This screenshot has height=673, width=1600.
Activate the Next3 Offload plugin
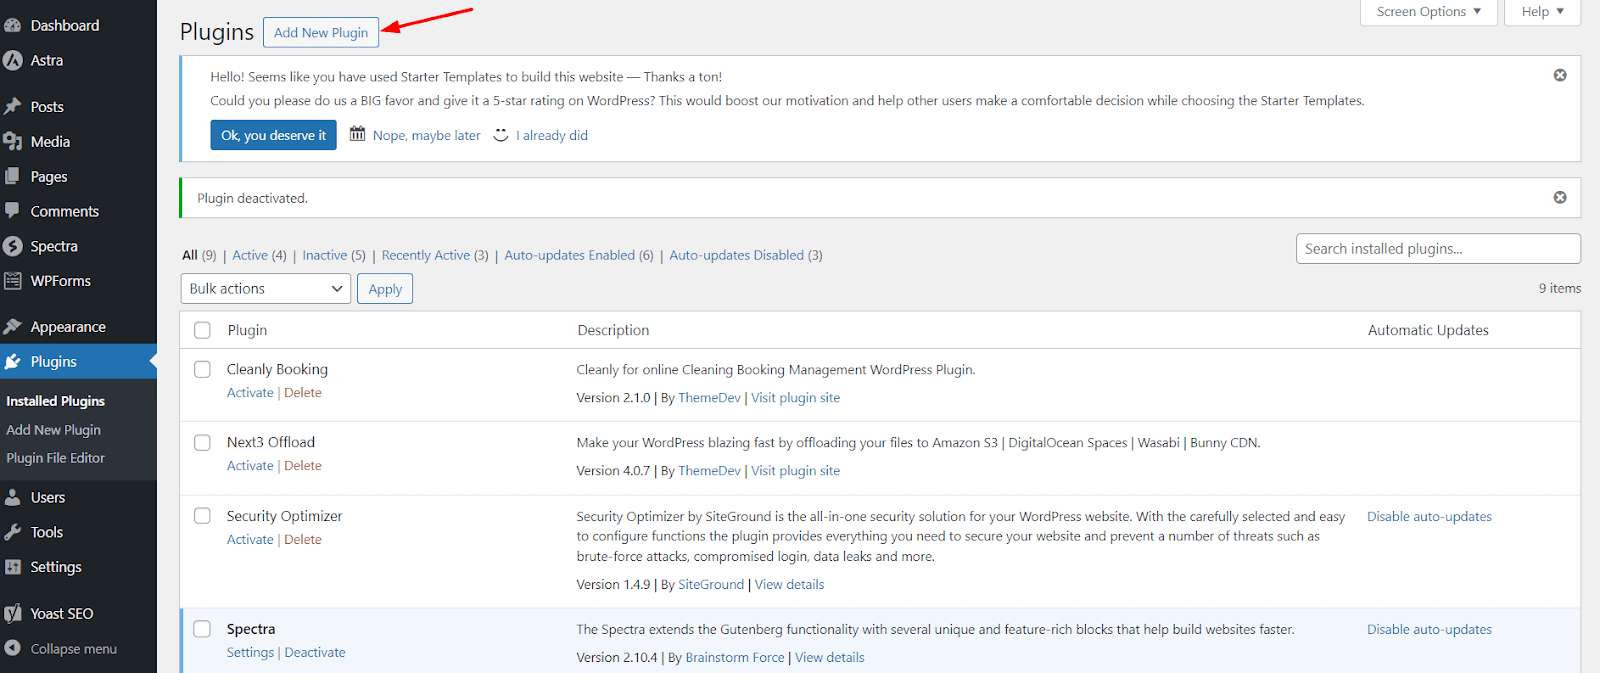[x=250, y=466]
